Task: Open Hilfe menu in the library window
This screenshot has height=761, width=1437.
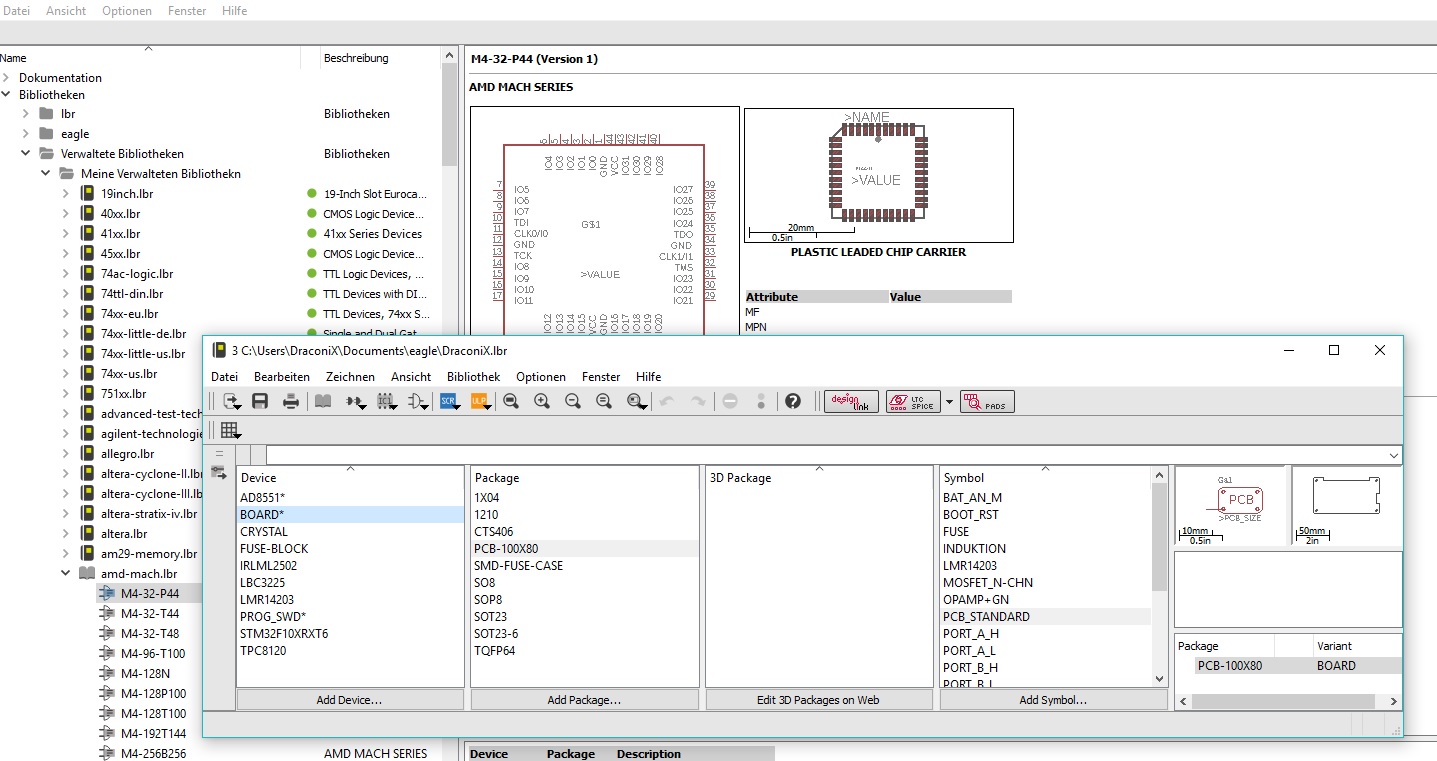Action: [x=648, y=377]
